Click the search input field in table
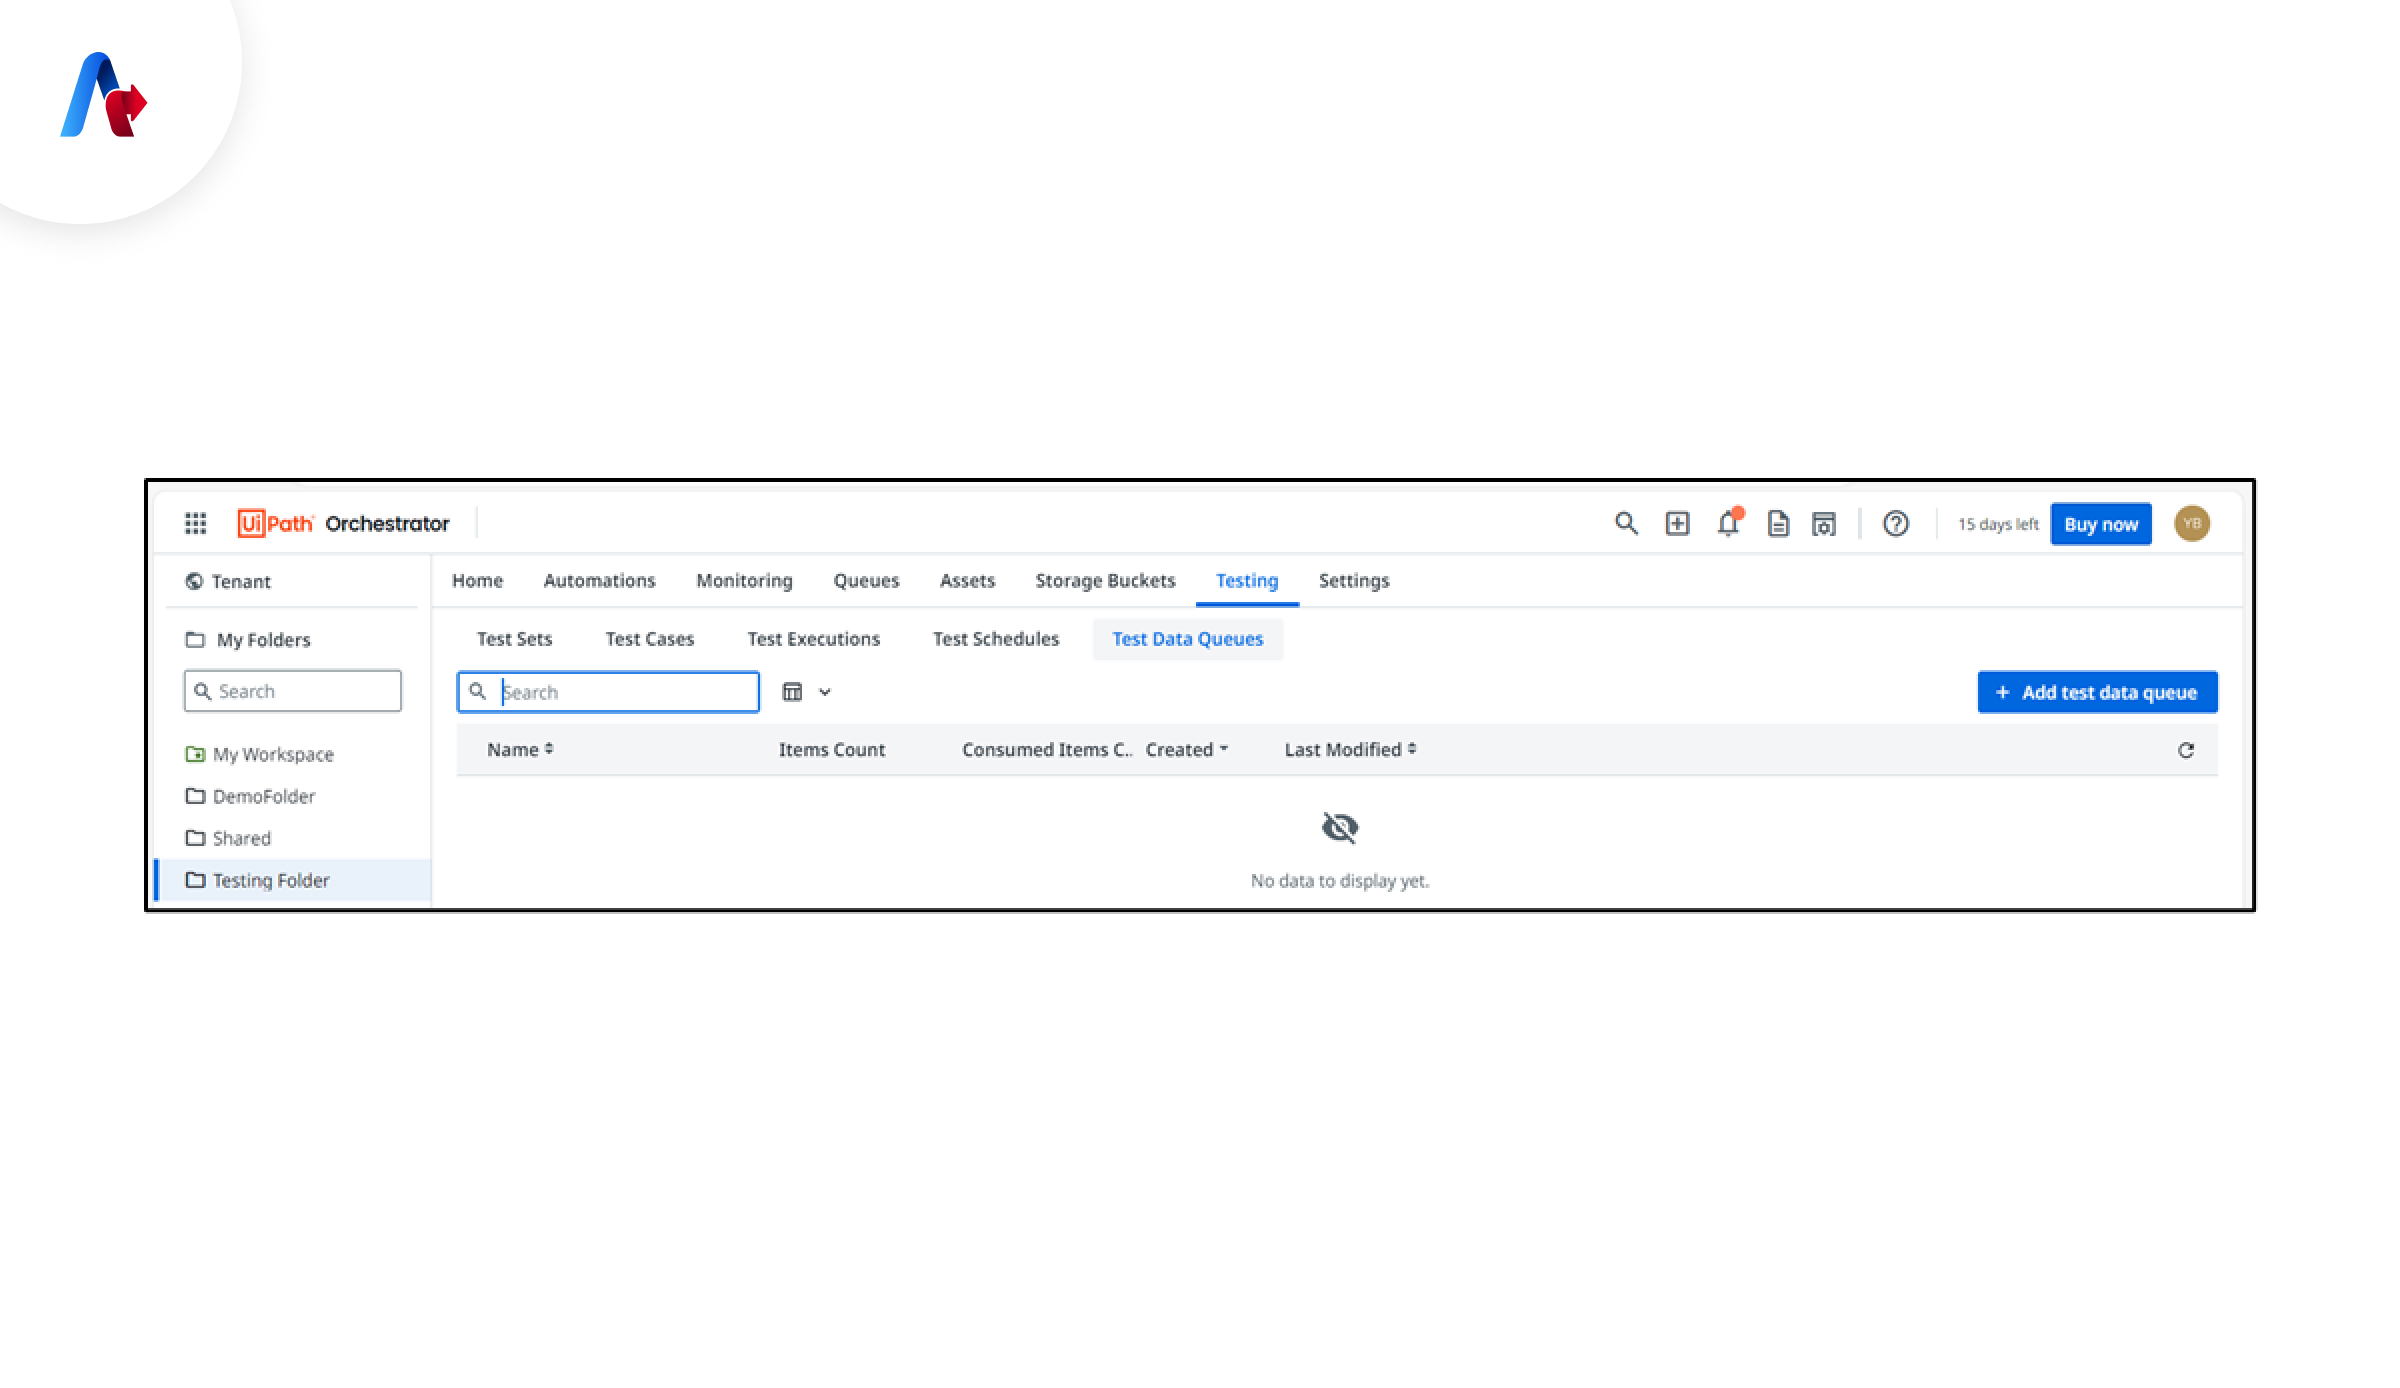Viewport: 2400px width, 1388px height. [x=608, y=691]
